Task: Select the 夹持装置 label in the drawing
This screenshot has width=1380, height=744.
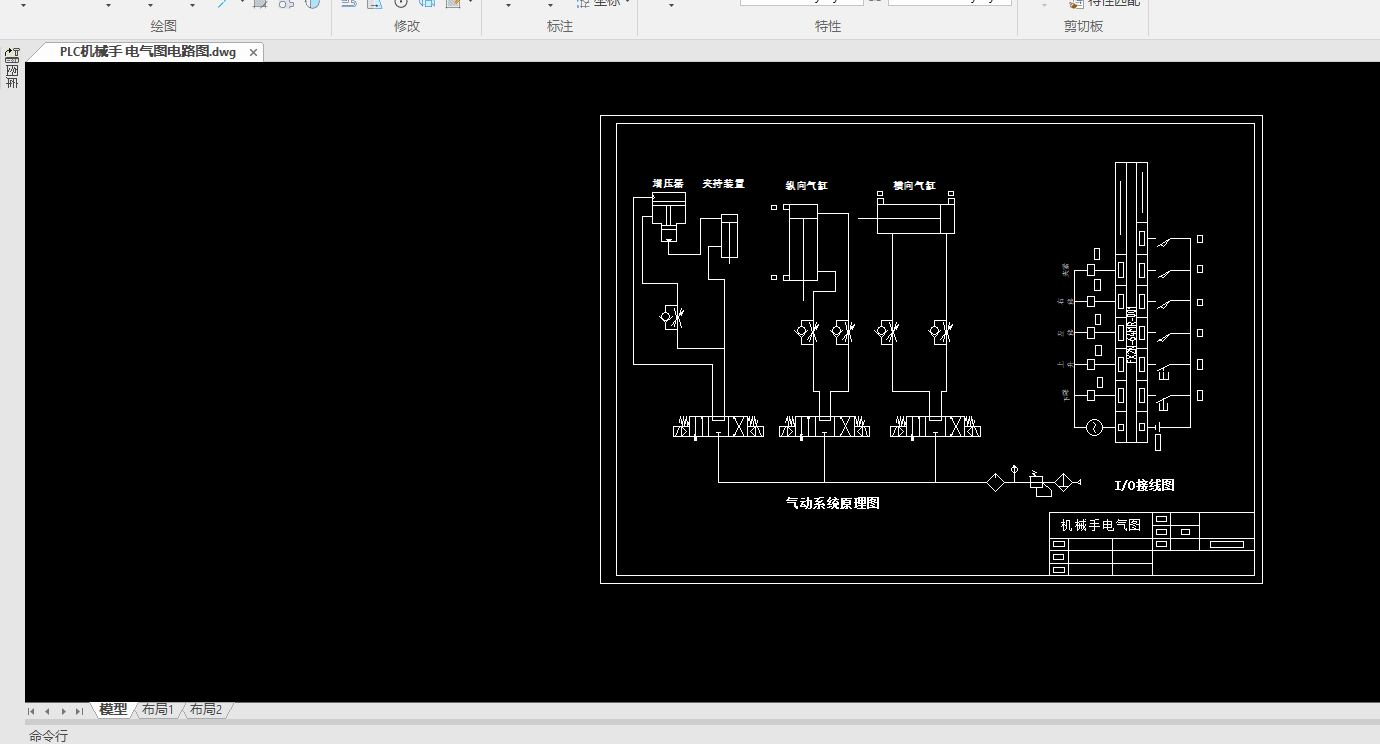Action: (x=723, y=184)
